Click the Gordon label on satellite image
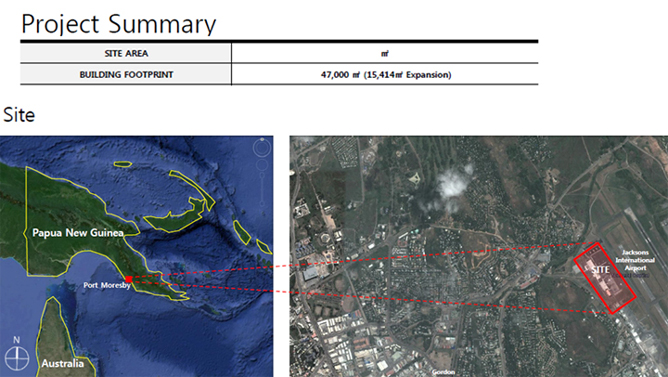The image size is (668, 377). click(443, 372)
